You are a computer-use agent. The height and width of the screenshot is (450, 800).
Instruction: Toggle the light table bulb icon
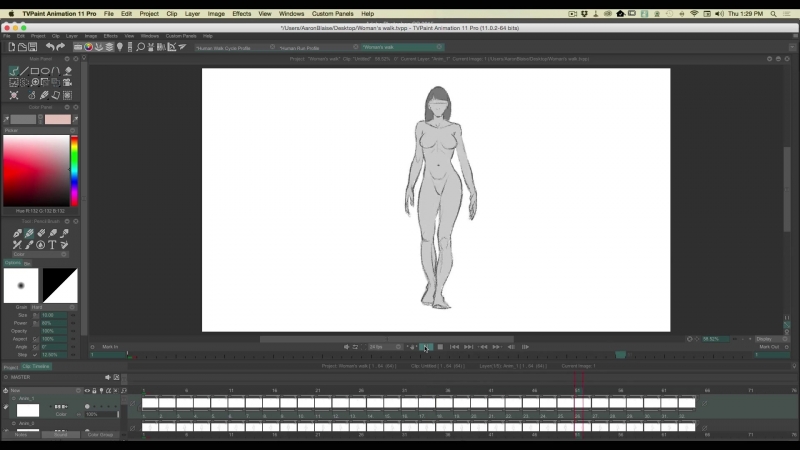click(120, 47)
